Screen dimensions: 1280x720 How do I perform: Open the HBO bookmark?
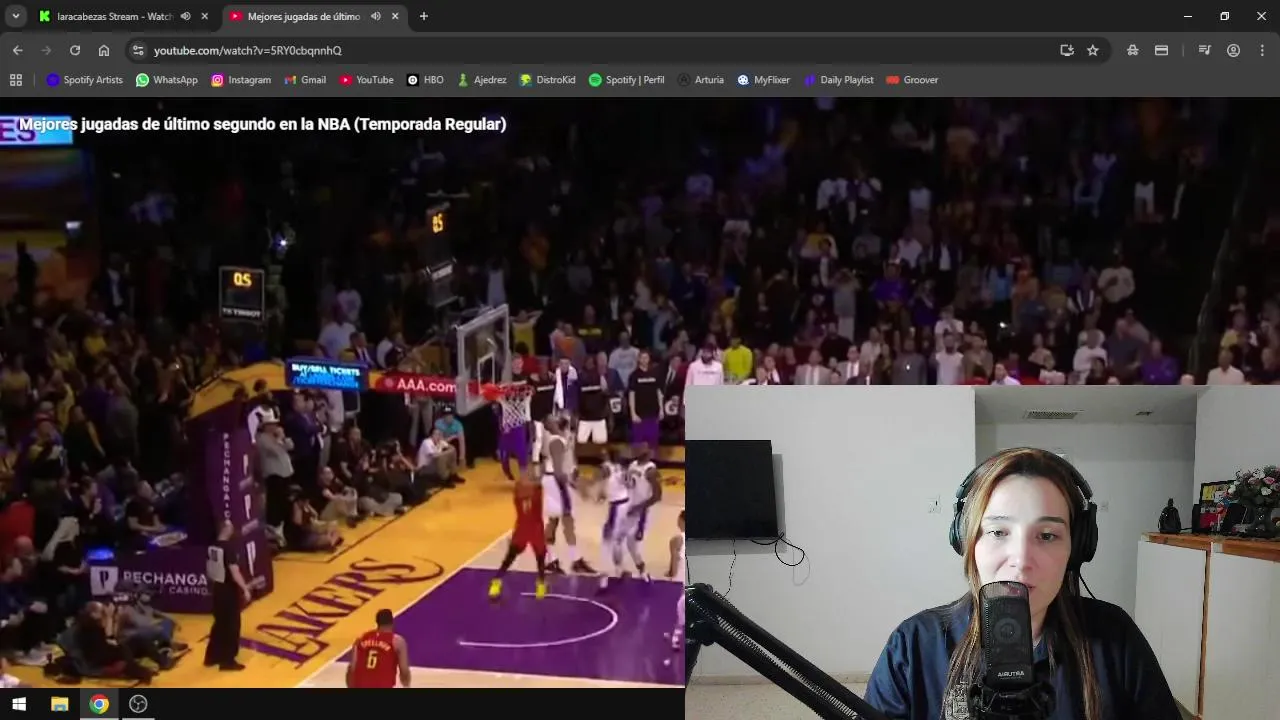(425, 80)
